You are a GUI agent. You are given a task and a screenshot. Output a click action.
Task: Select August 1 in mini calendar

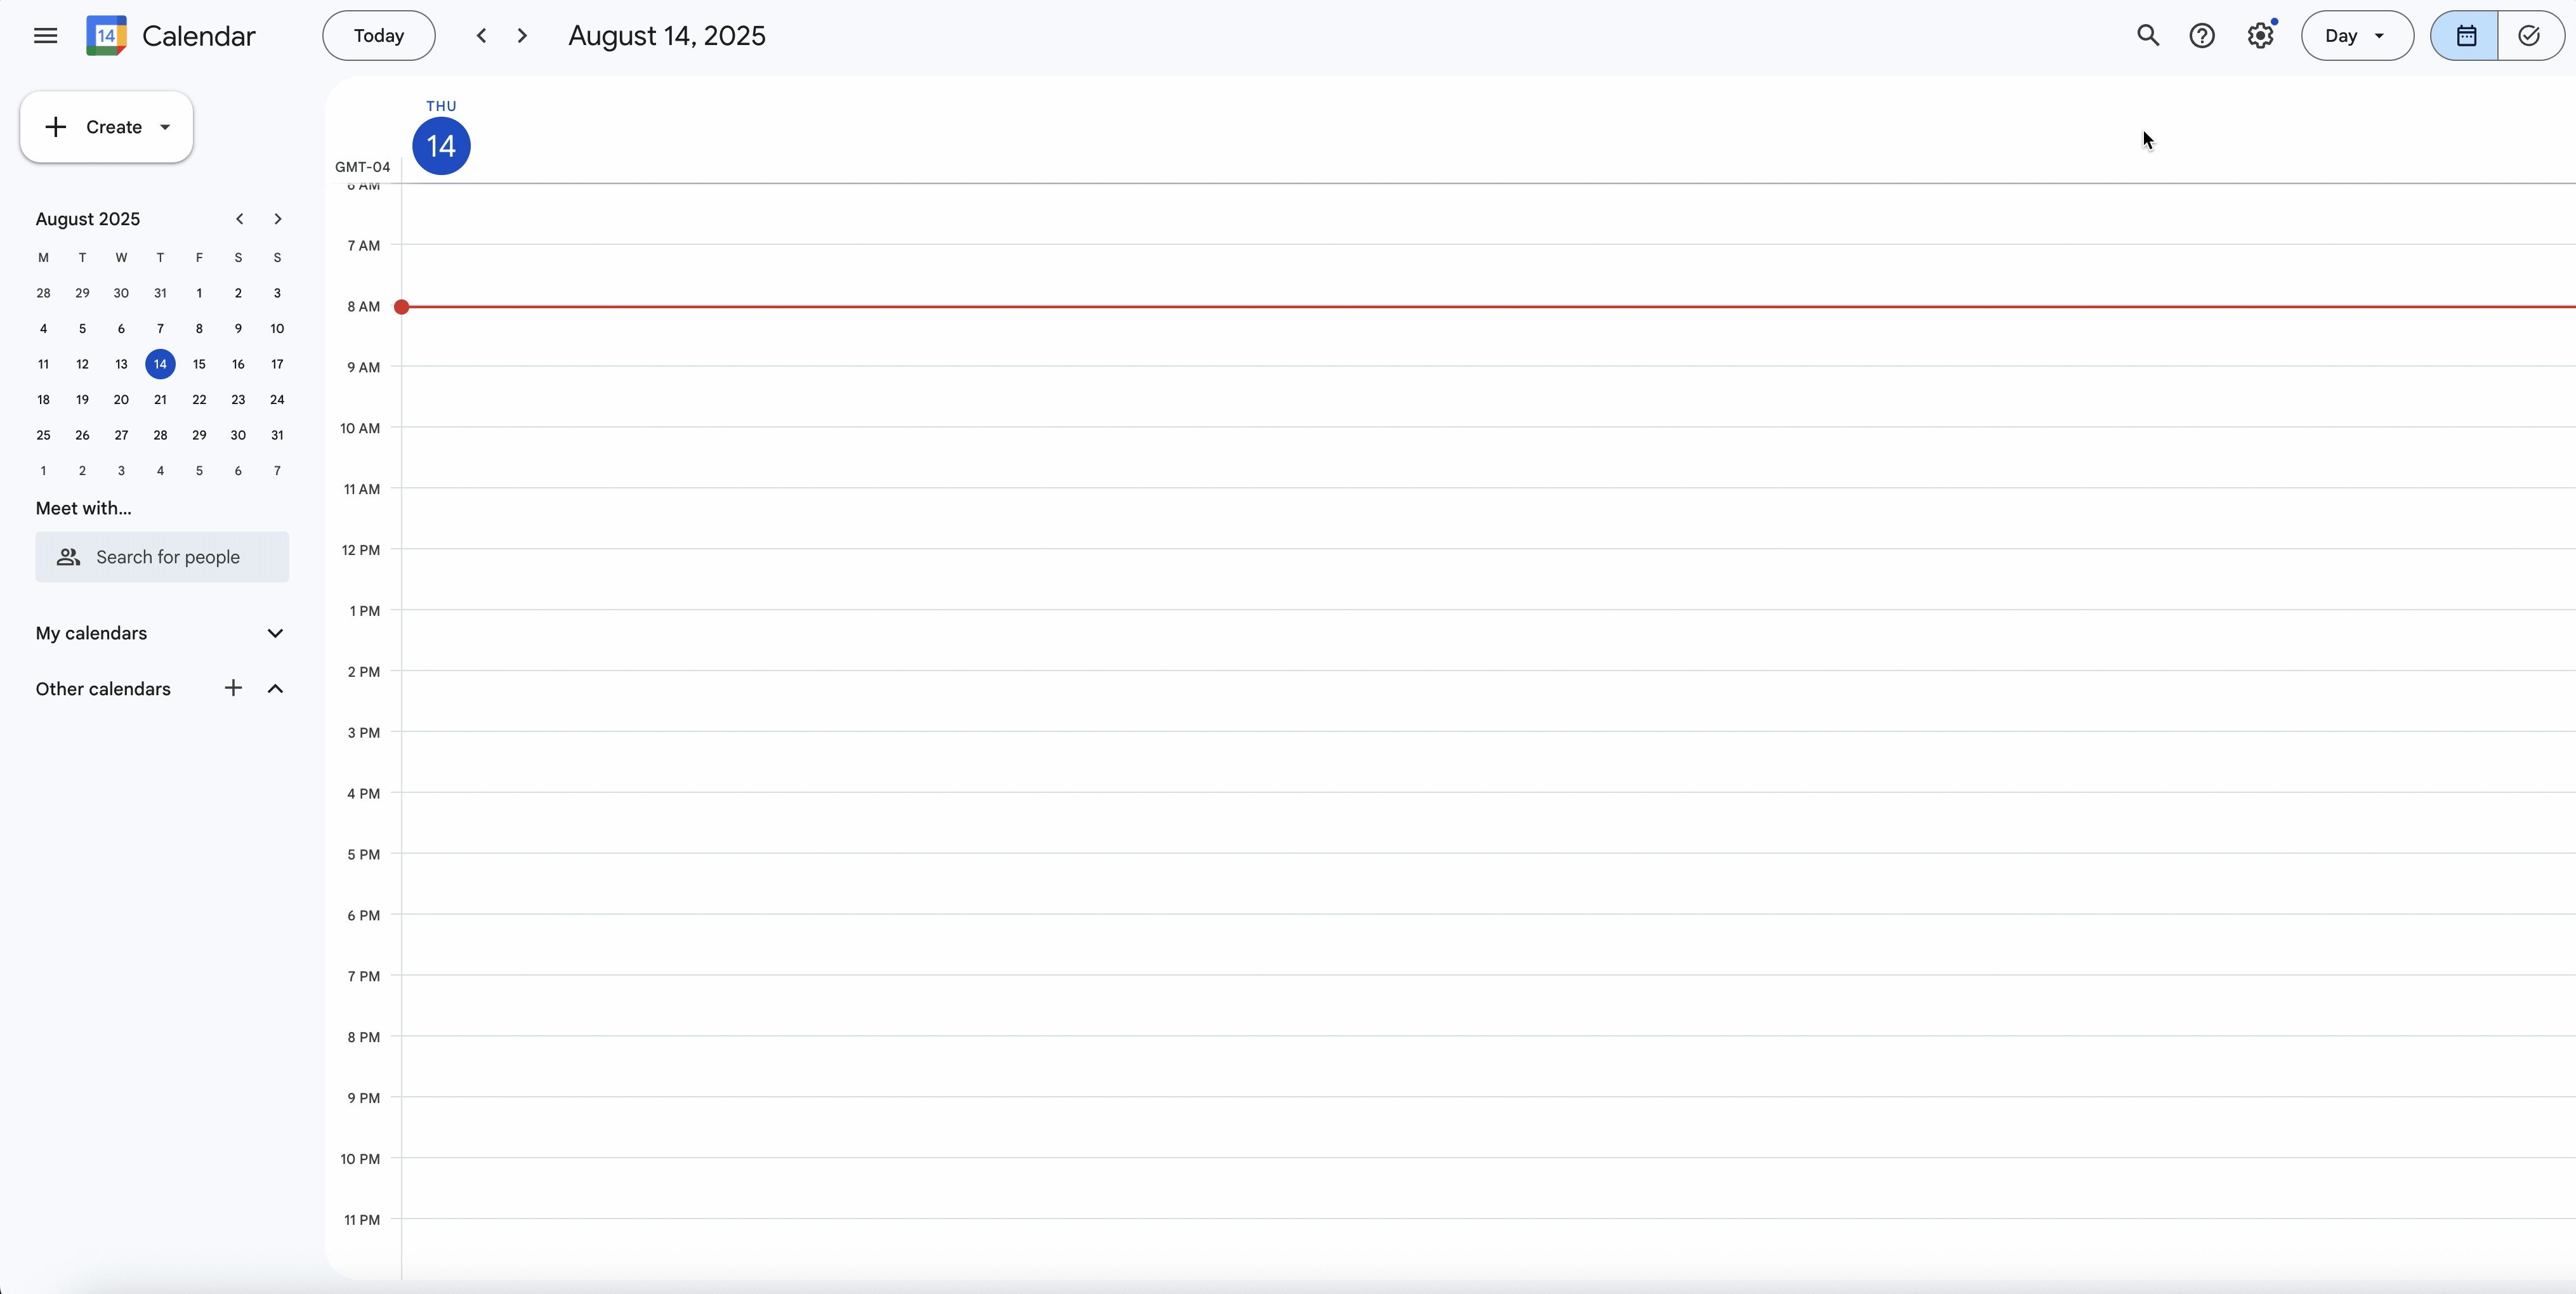(199, 293)
